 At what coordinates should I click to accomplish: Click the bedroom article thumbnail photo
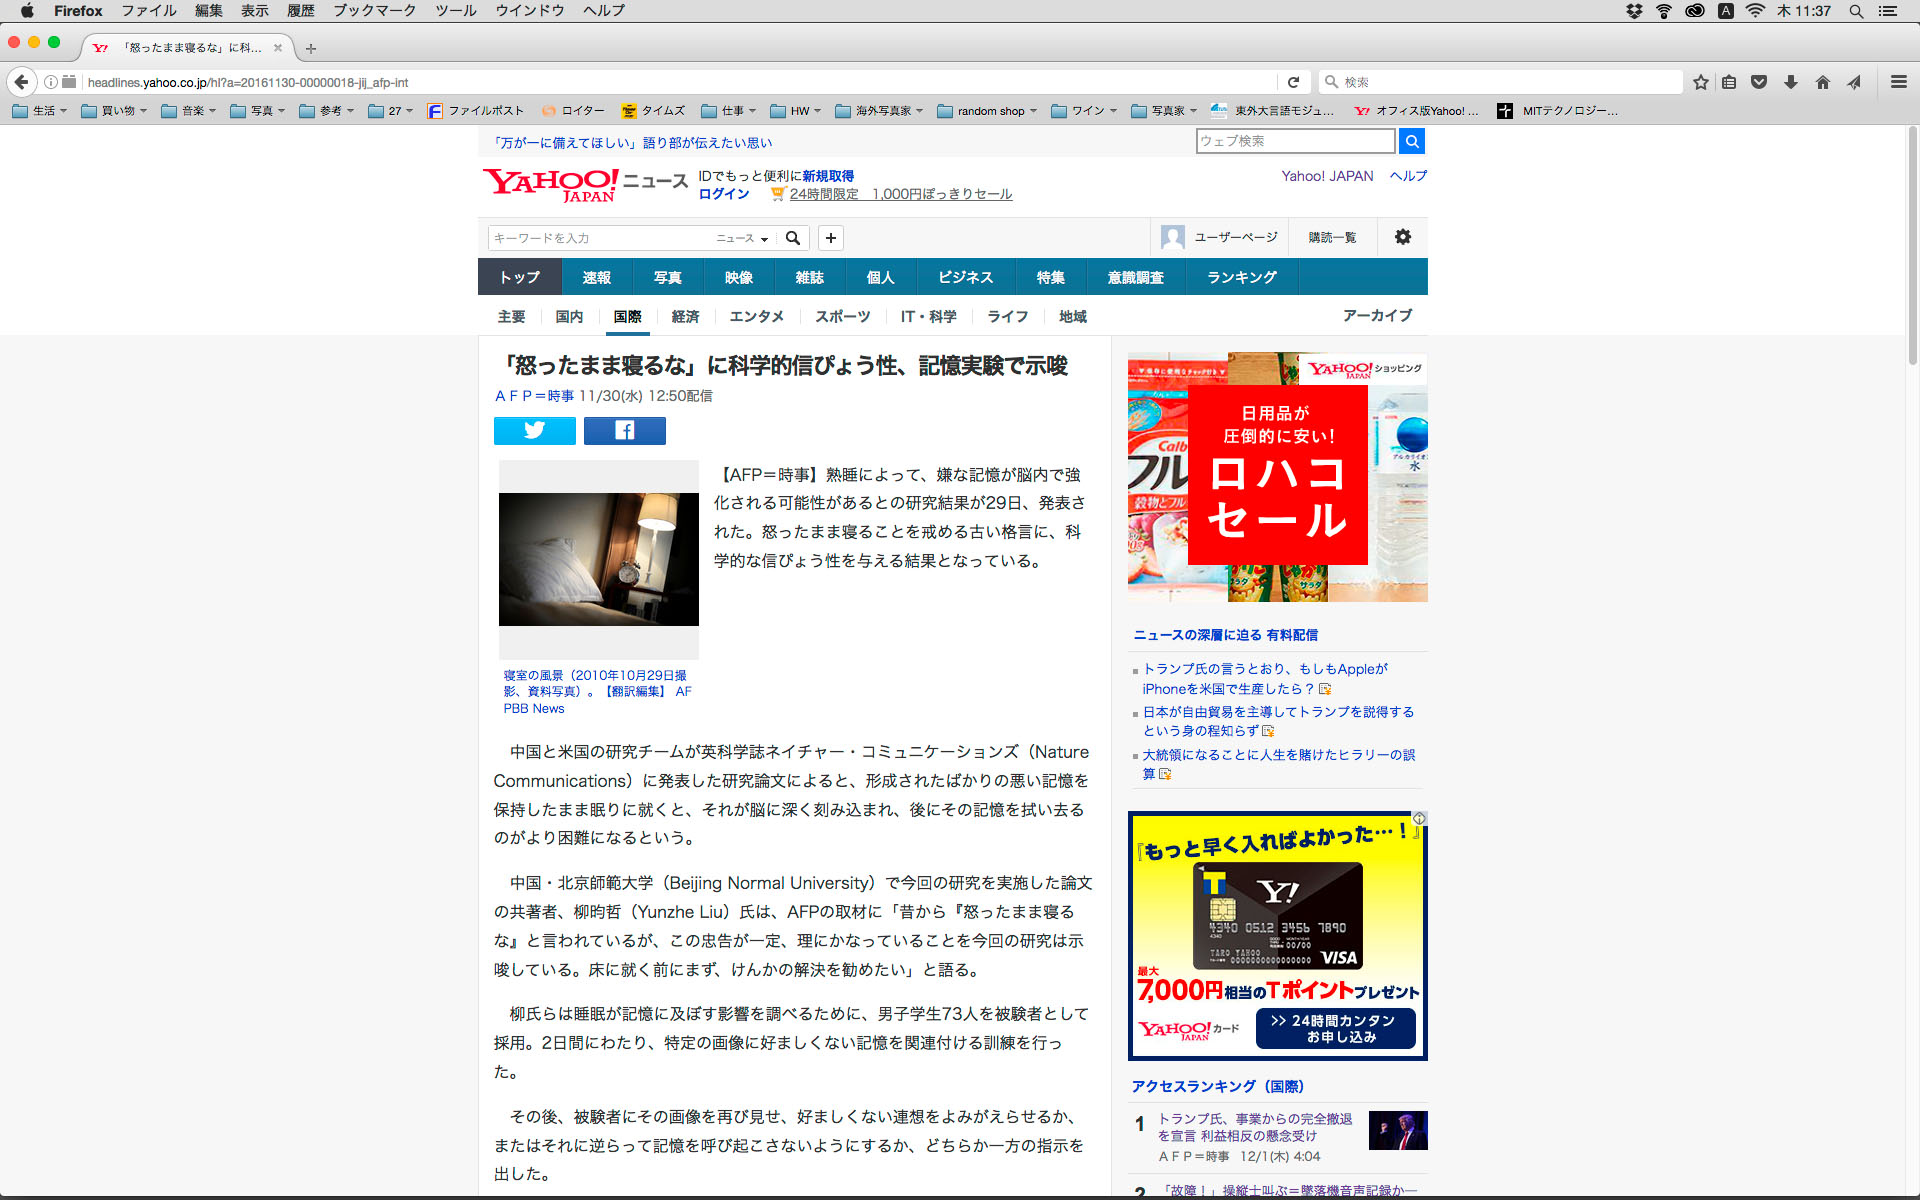coord(598,559)
